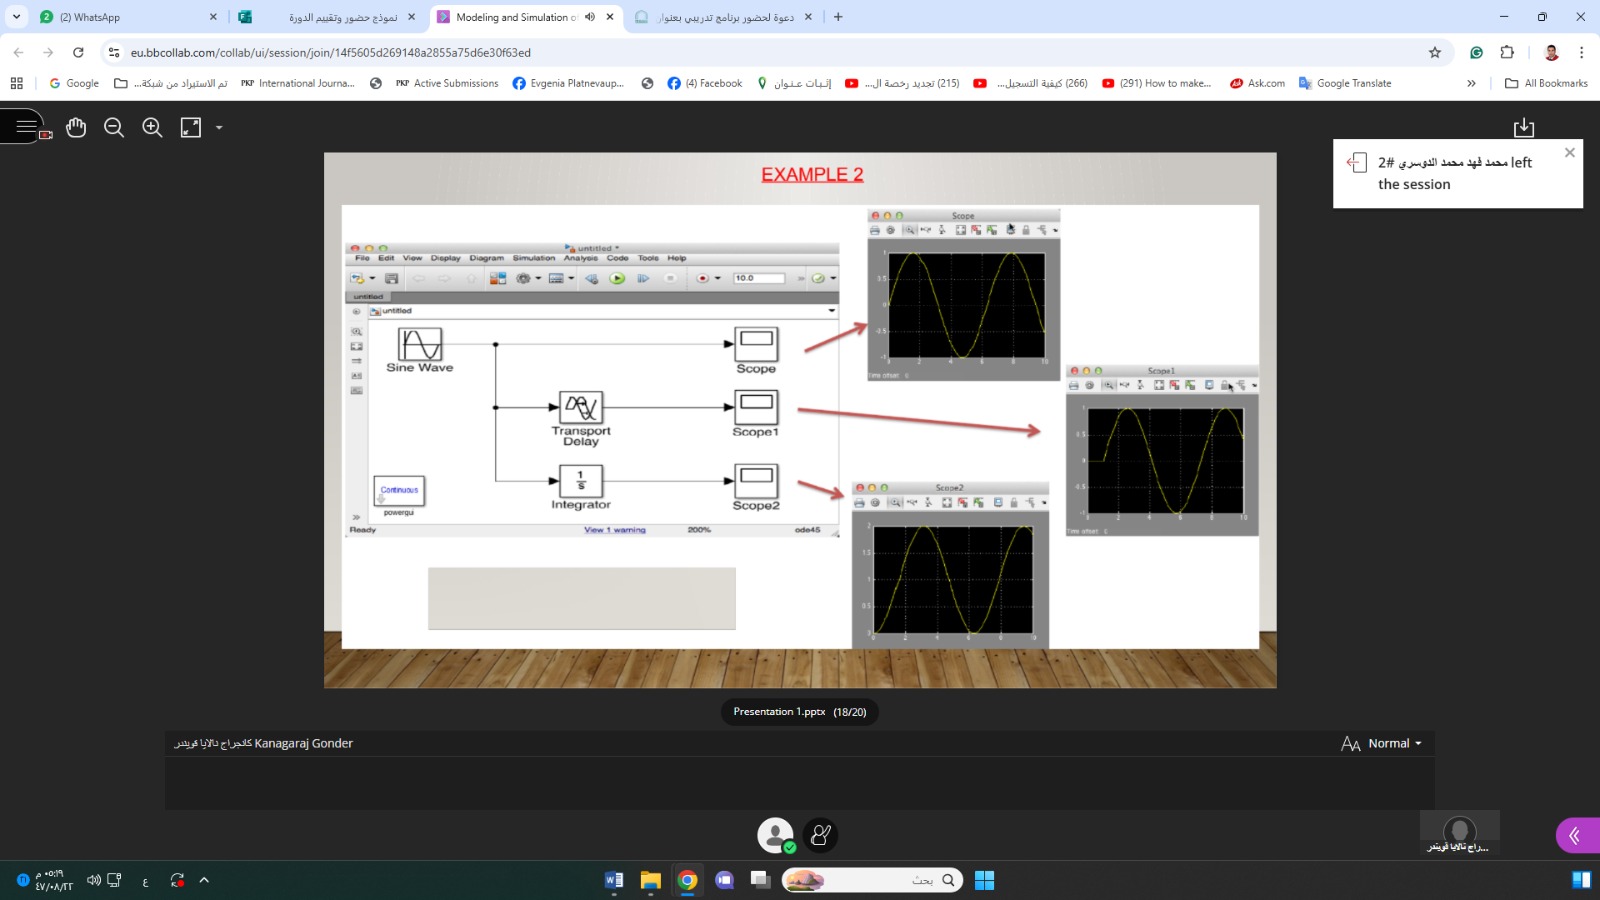Open the Google Translate bookmark
This screenshot has height=900, width=1600.
point(1345,83)
